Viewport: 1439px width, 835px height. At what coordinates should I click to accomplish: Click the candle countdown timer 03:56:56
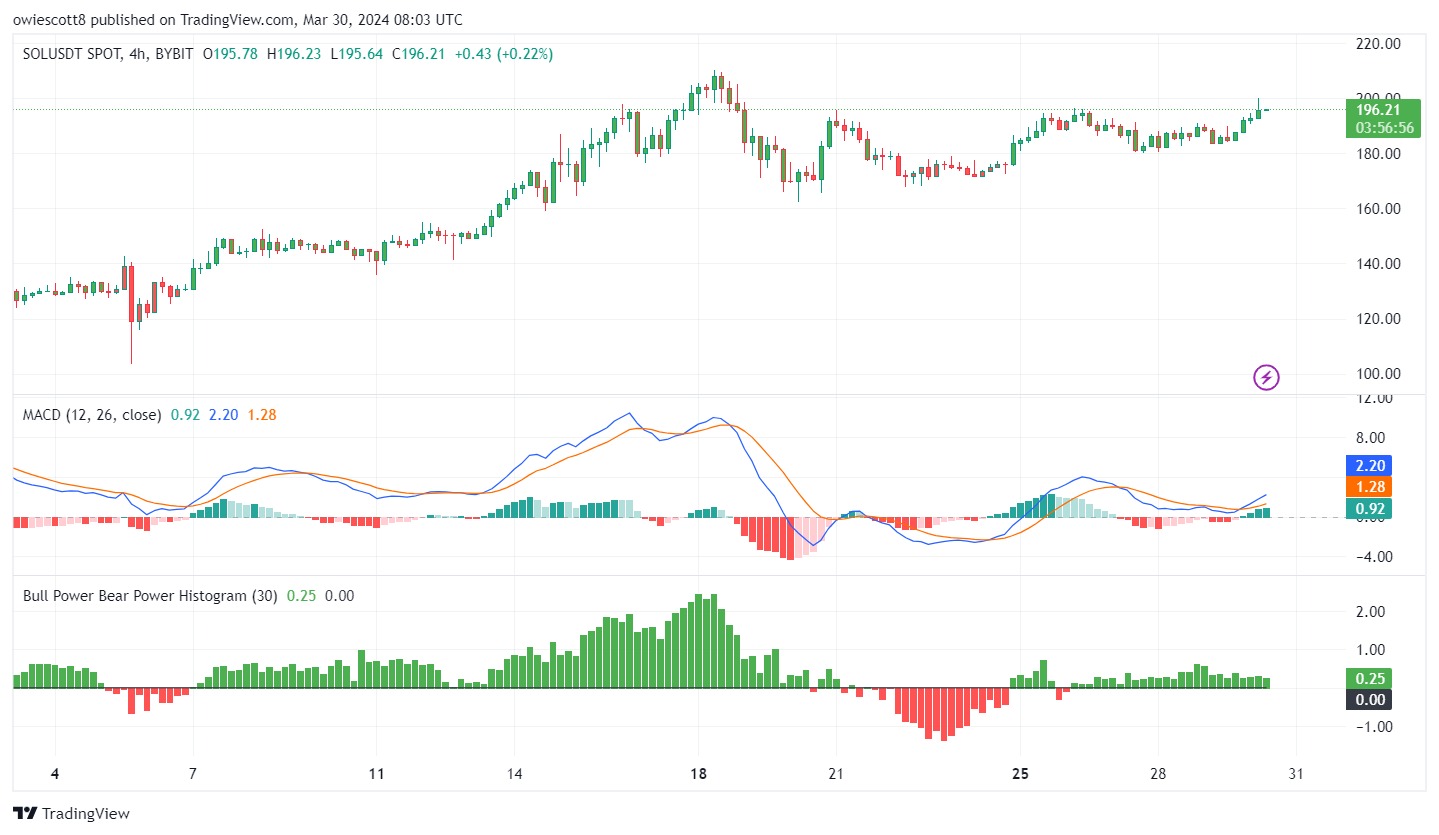[1385, 128]
